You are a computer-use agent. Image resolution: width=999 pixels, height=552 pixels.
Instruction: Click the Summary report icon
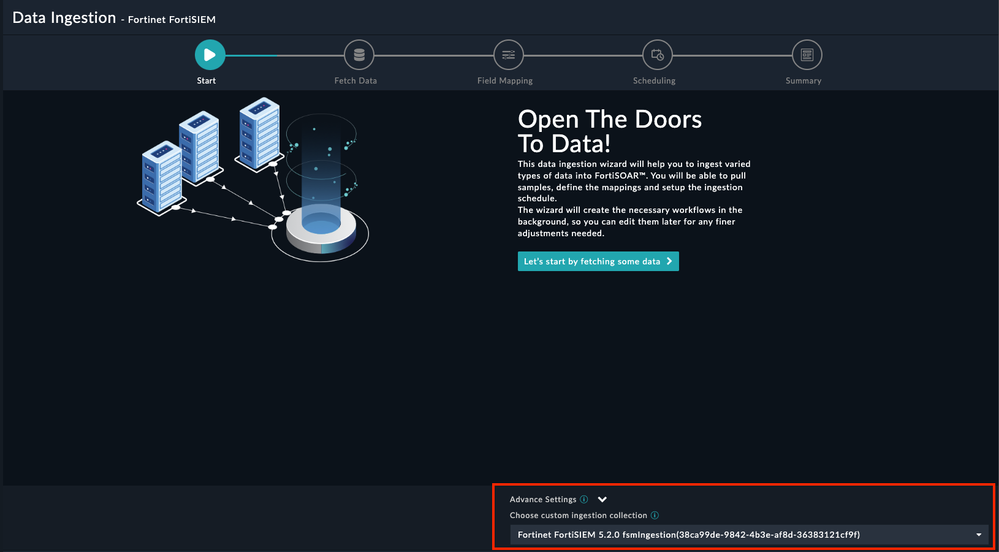(807, 55)
